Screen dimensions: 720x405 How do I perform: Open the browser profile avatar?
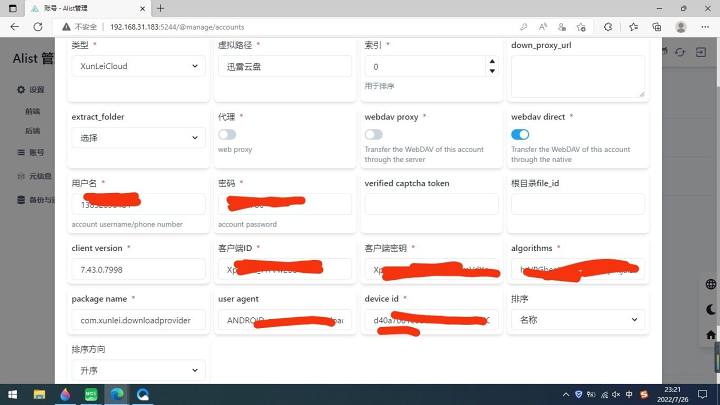(681, 27)
